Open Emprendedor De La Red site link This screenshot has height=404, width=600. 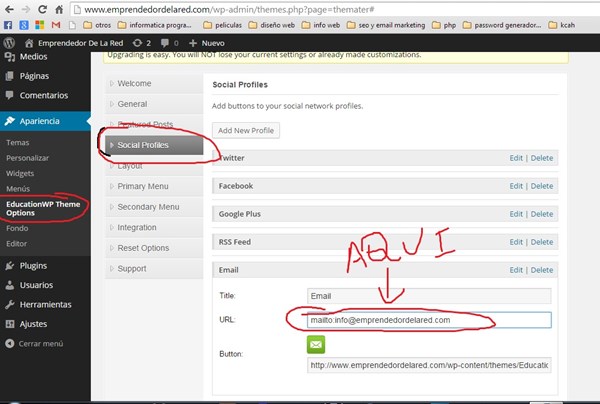point(74,43)
